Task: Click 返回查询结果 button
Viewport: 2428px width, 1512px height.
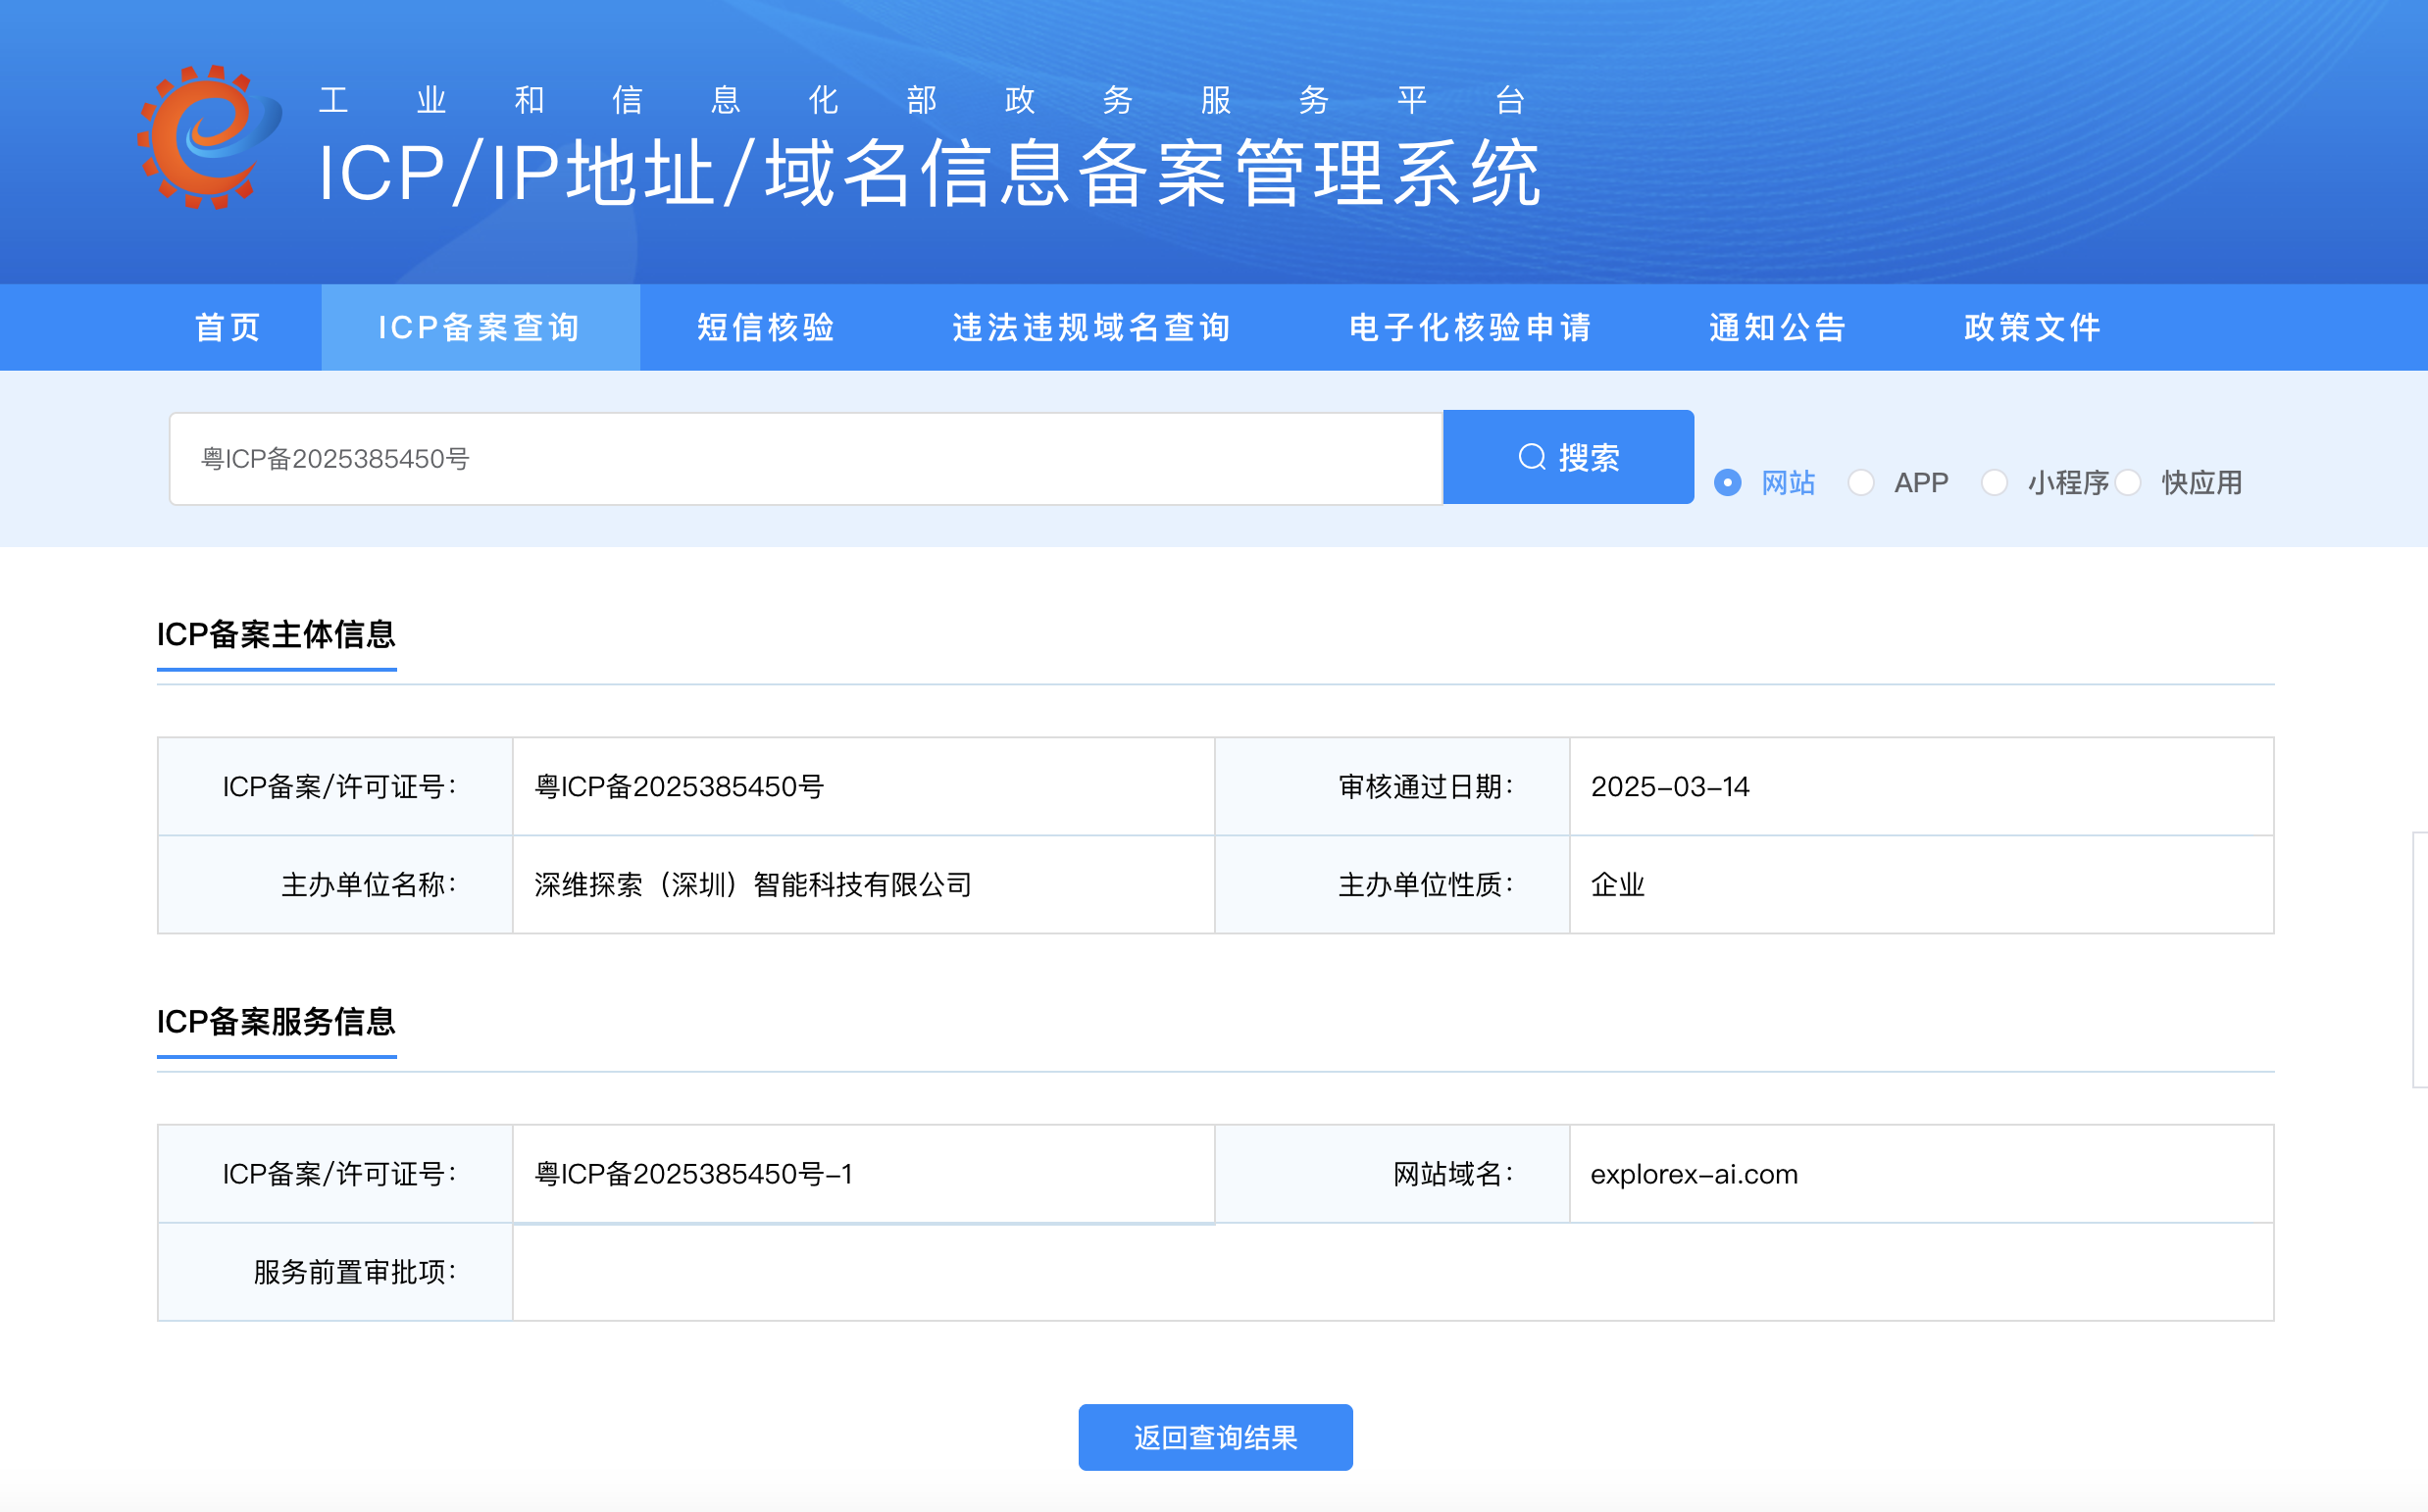Action: coord(1215,1437)
